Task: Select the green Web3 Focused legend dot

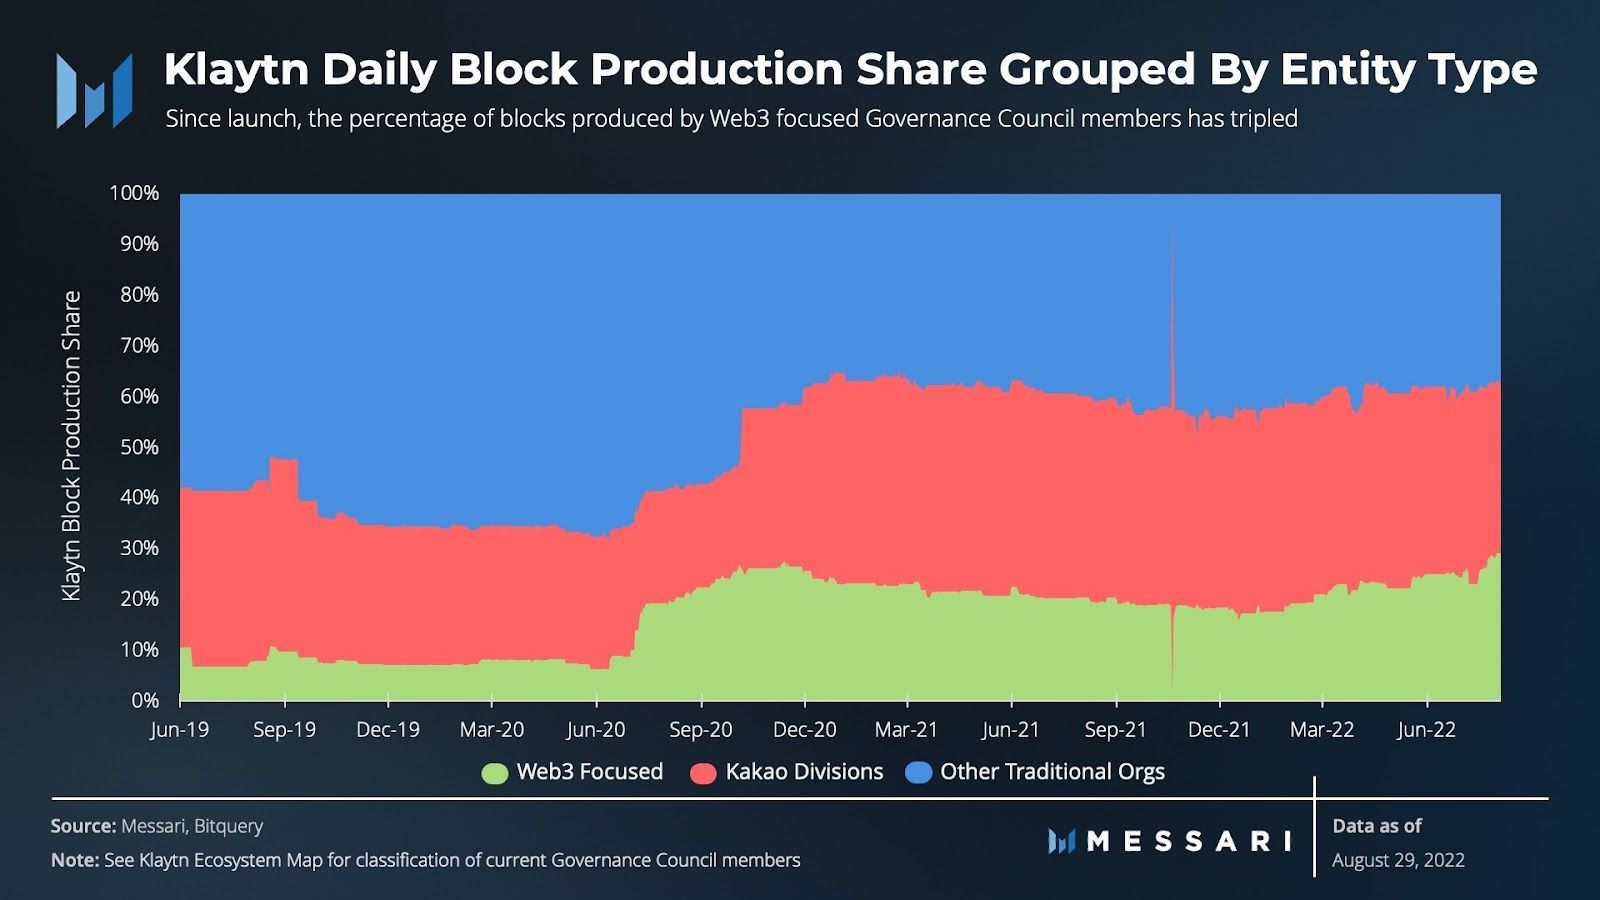Action: pos(495,773)
